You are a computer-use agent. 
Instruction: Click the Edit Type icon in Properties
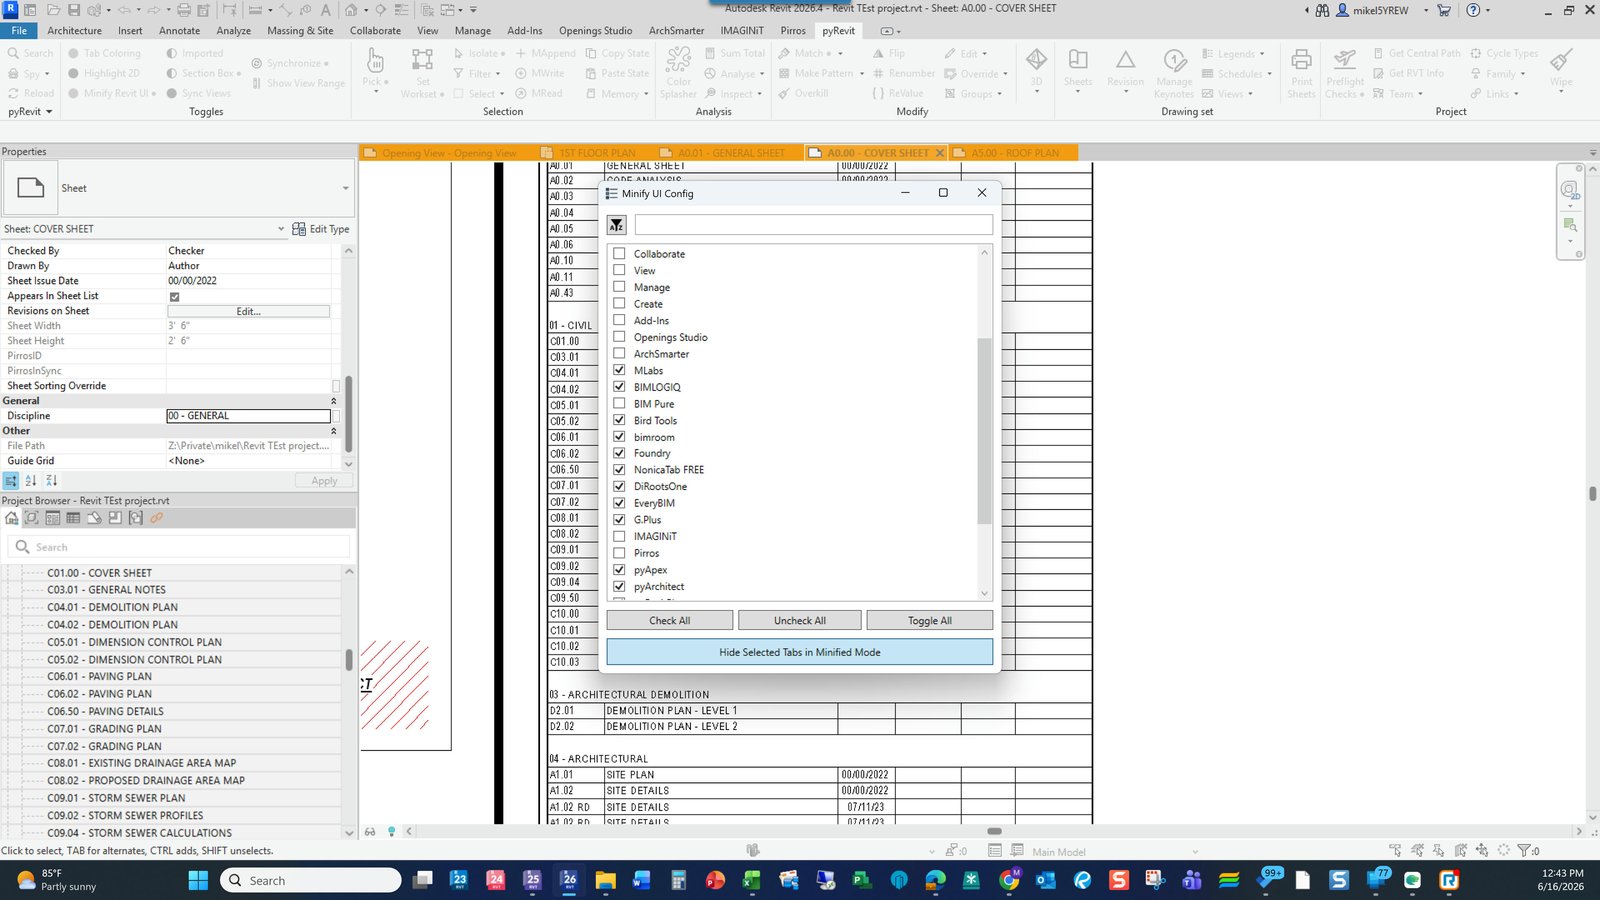298,229
